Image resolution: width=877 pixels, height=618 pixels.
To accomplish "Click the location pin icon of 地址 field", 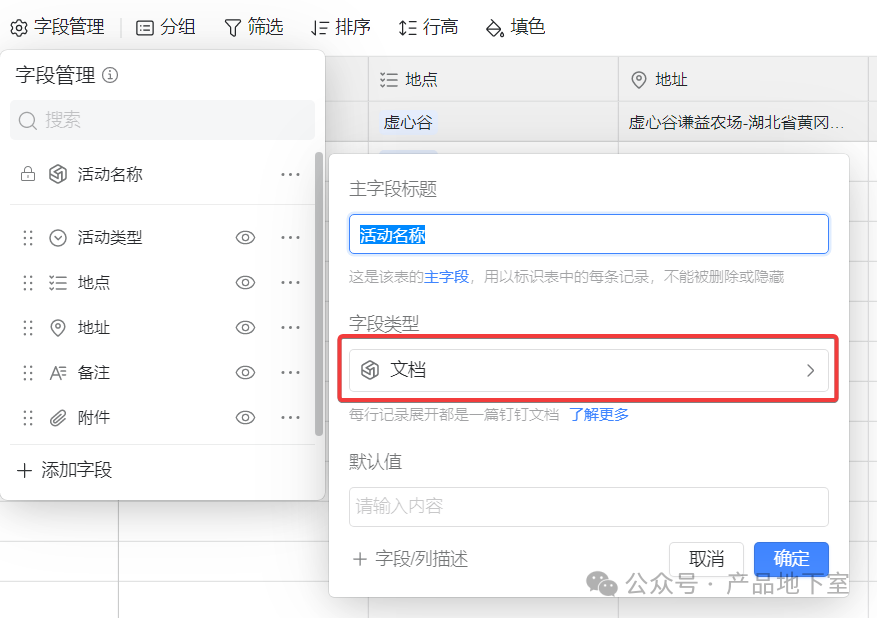I will [x=58, y=328].
